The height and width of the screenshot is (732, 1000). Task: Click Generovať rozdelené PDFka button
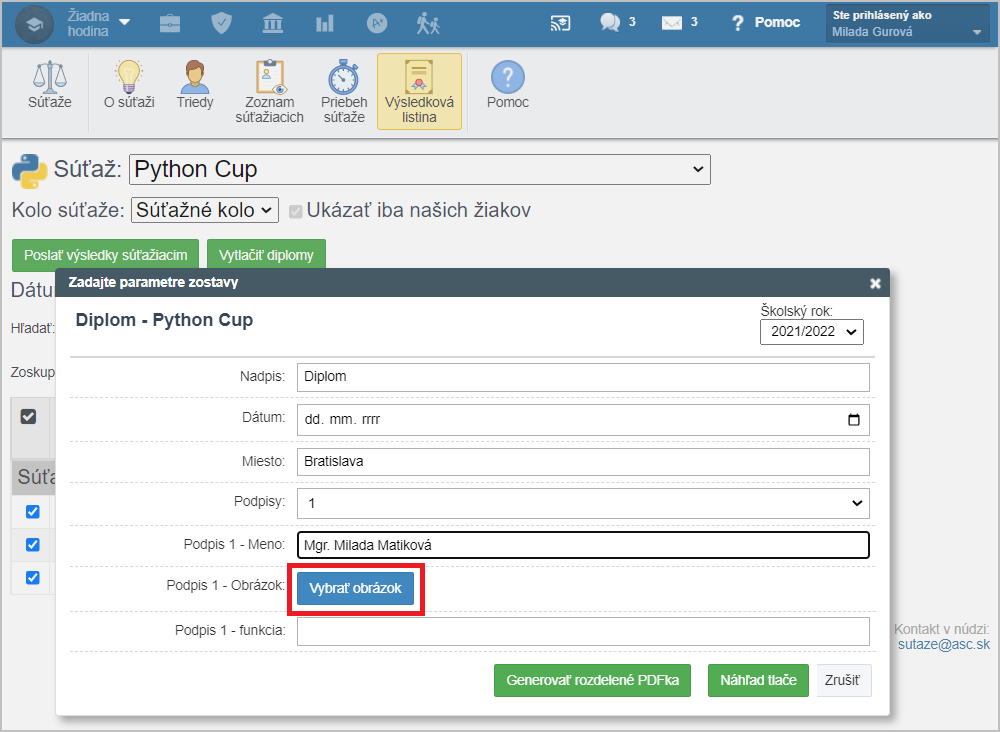click(x=592, y=680)
